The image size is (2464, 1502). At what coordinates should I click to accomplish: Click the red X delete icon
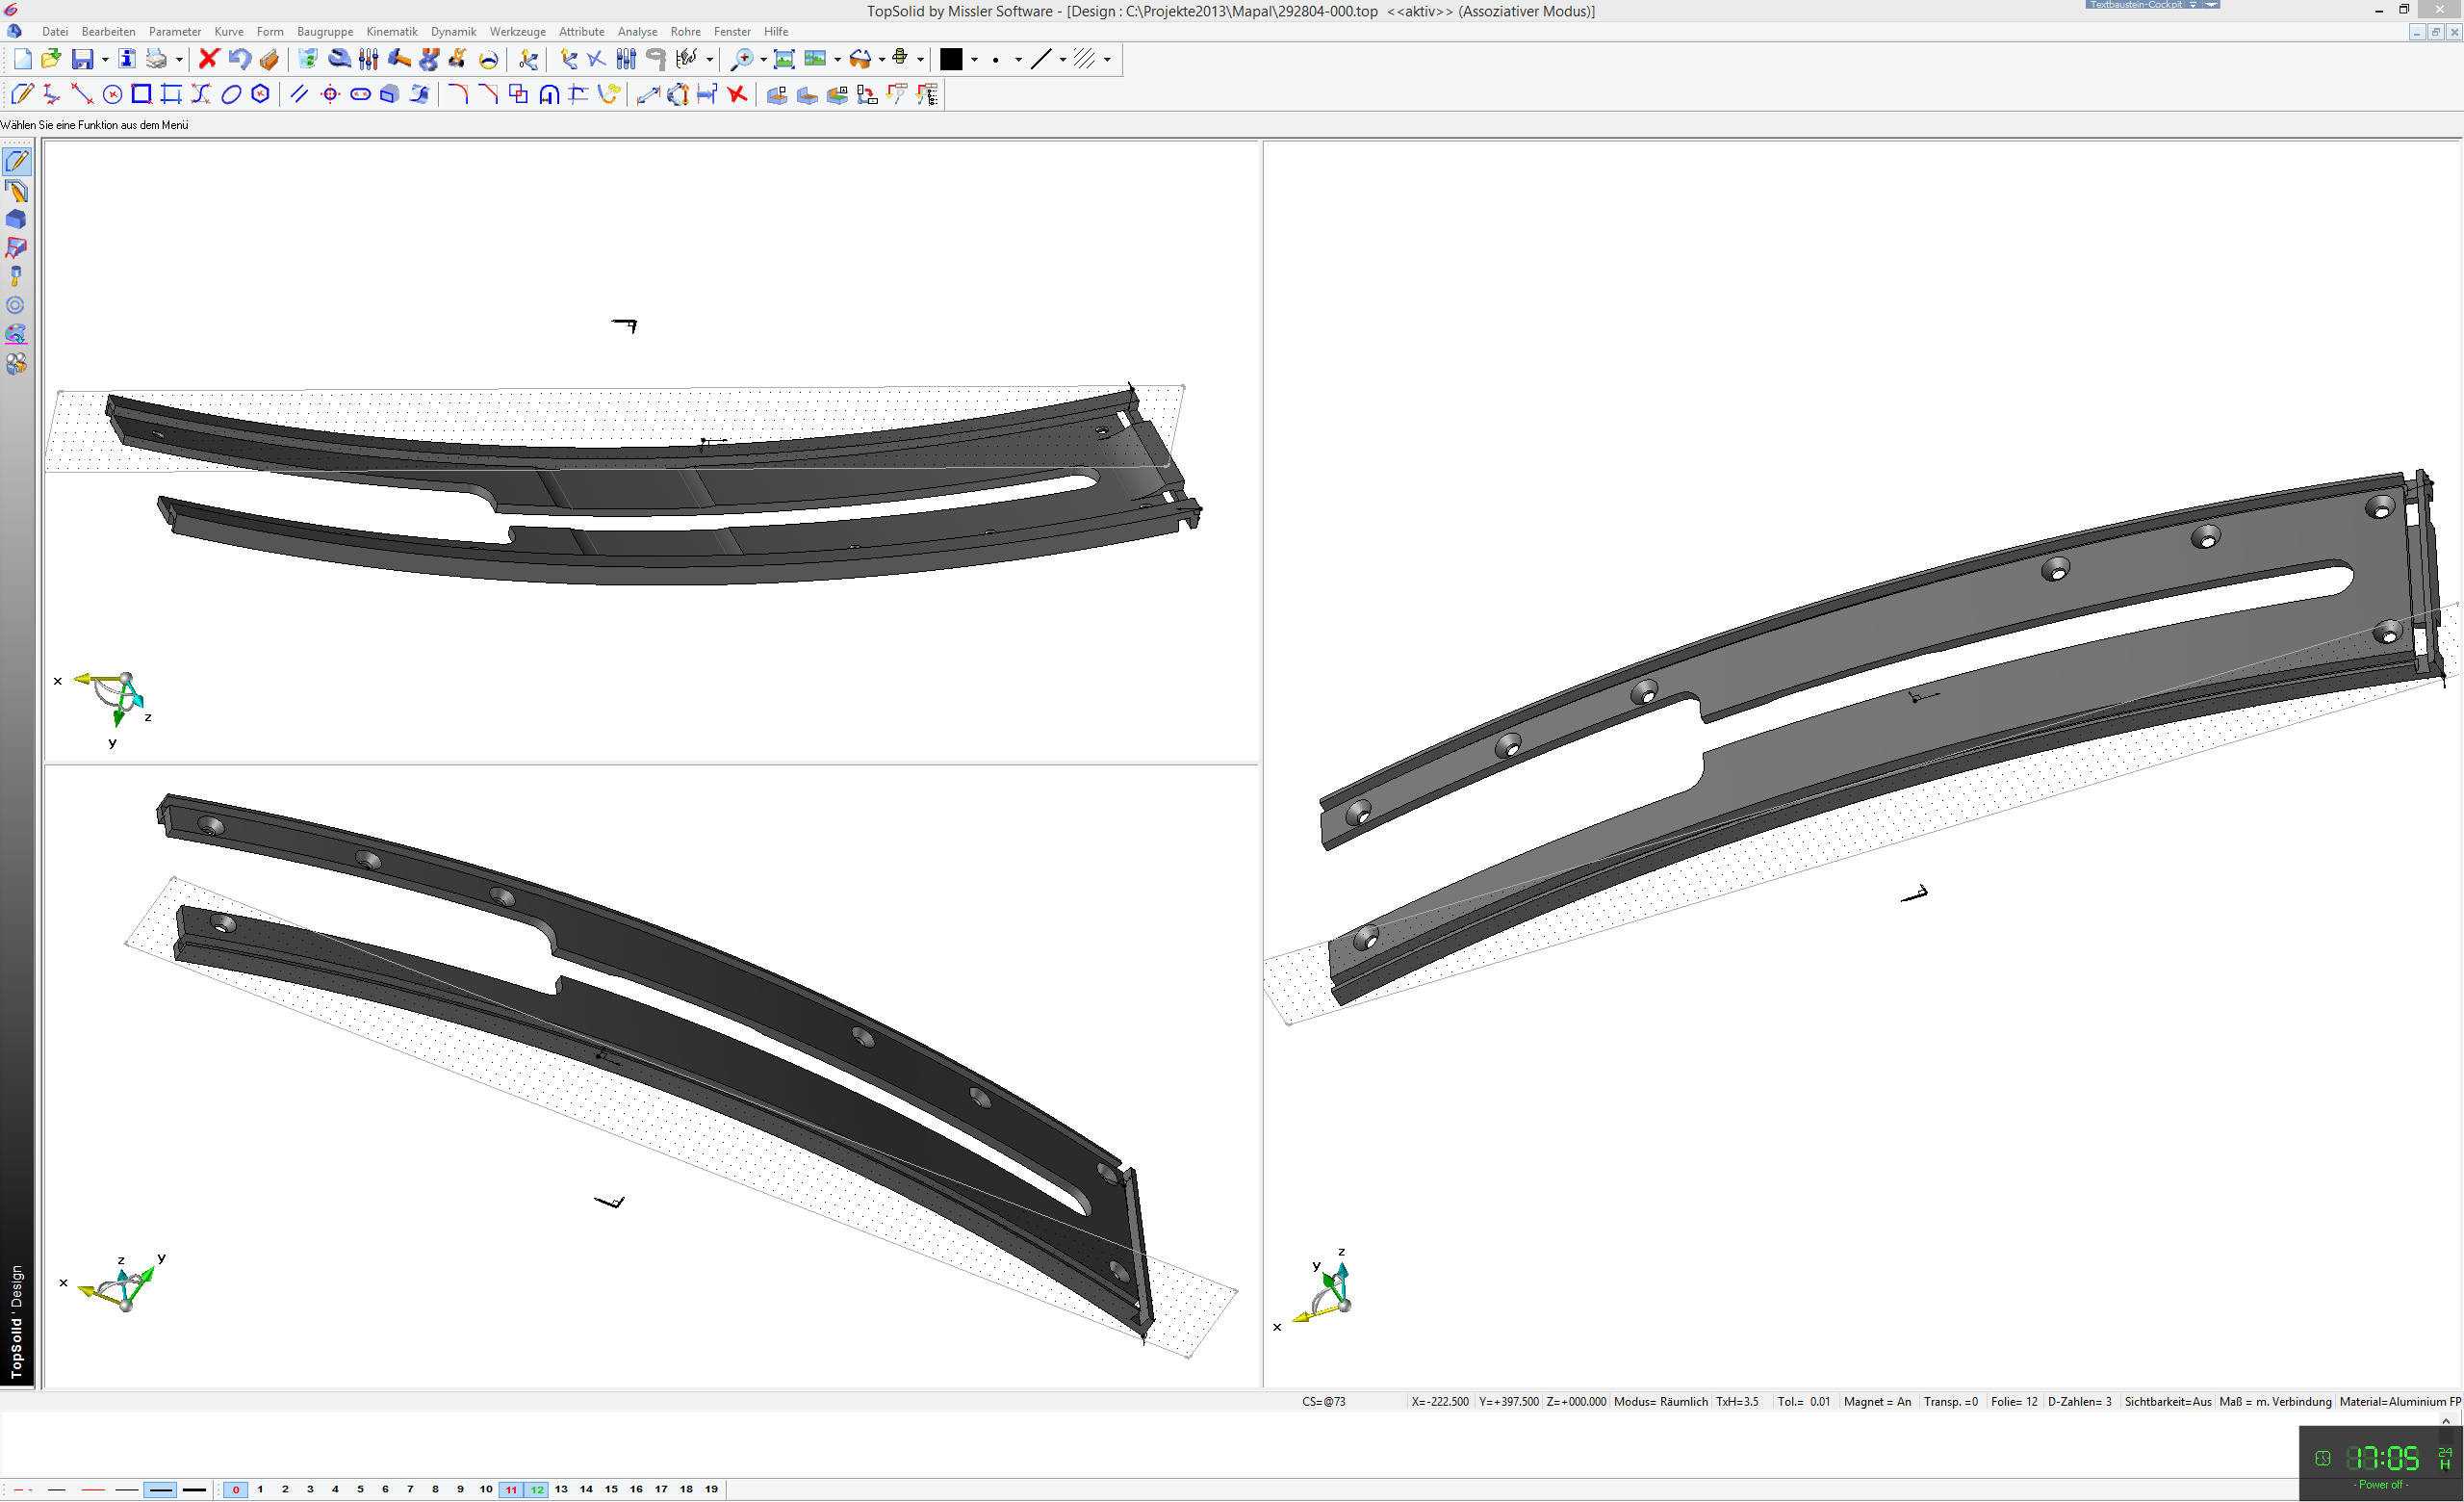point(208,59)
